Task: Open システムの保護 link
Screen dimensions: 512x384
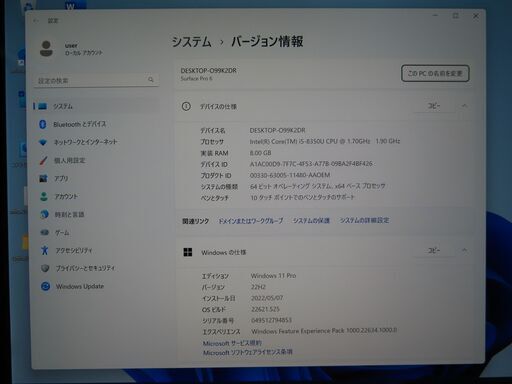Action: pos(311,220)
